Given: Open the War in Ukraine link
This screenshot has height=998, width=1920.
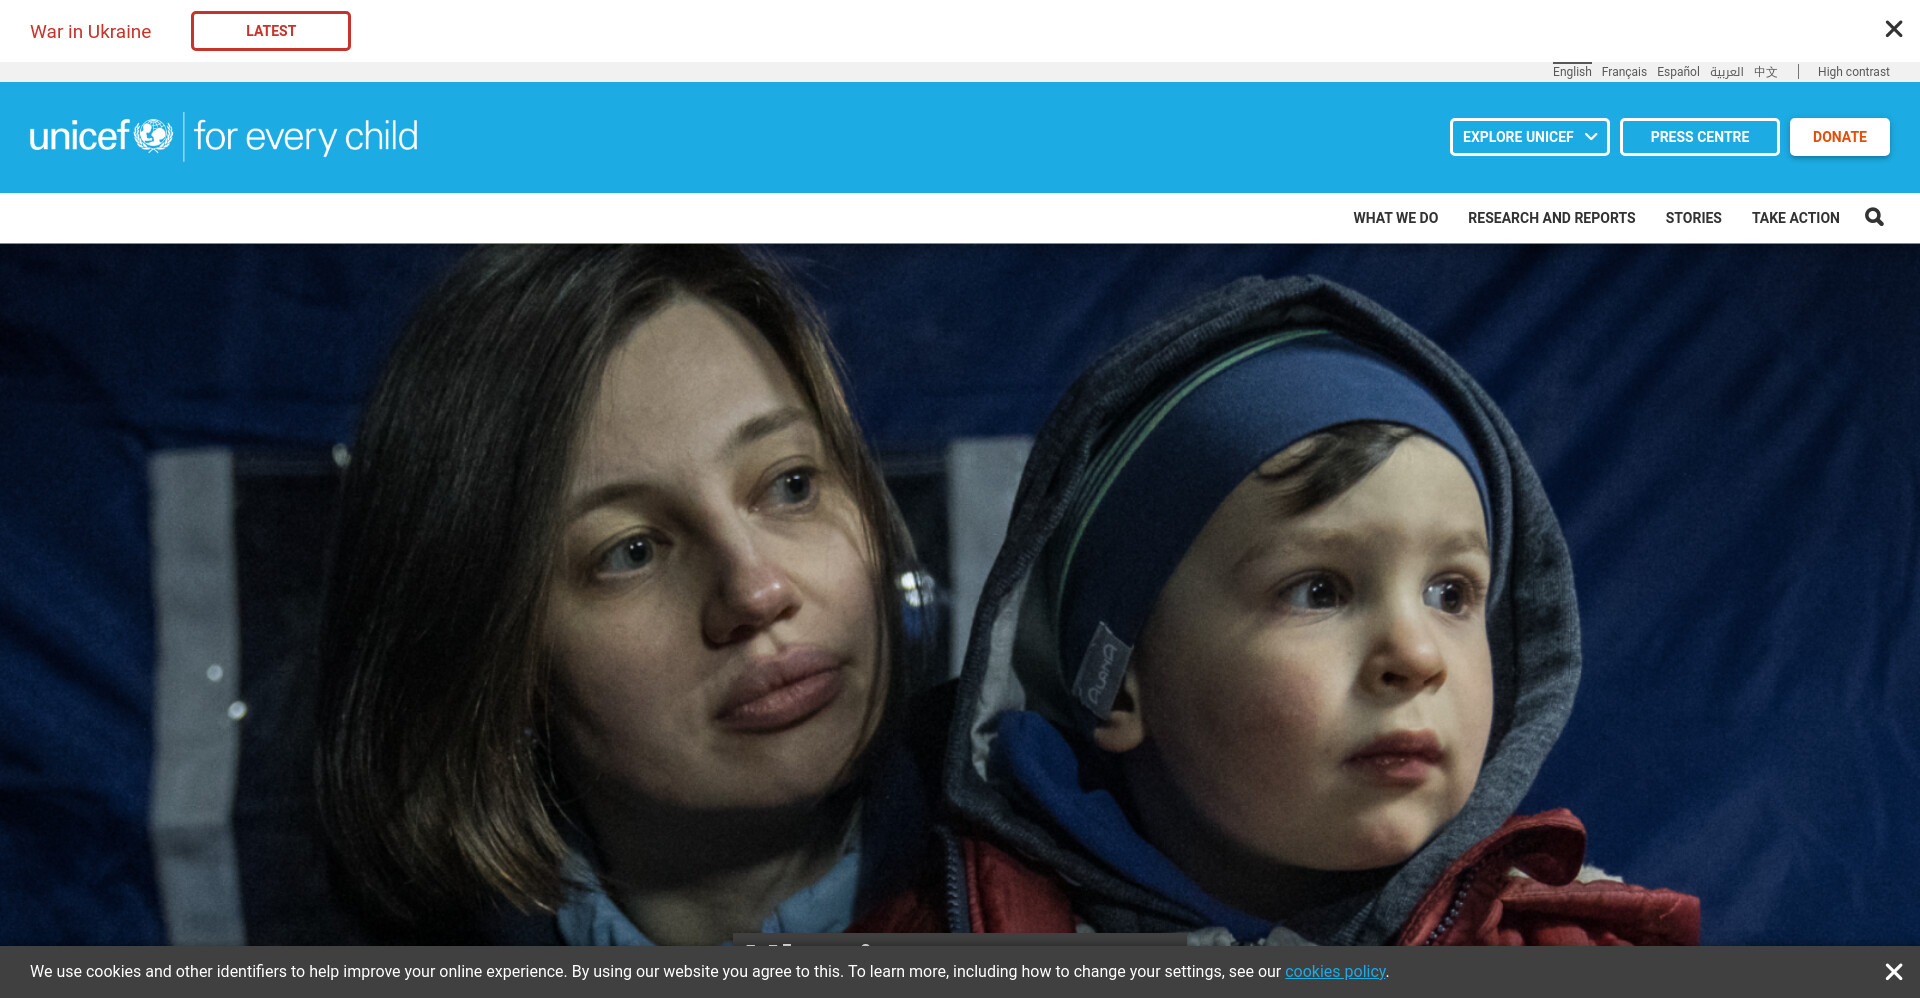Looking at the screenshot, I should (x=91, y=31).
